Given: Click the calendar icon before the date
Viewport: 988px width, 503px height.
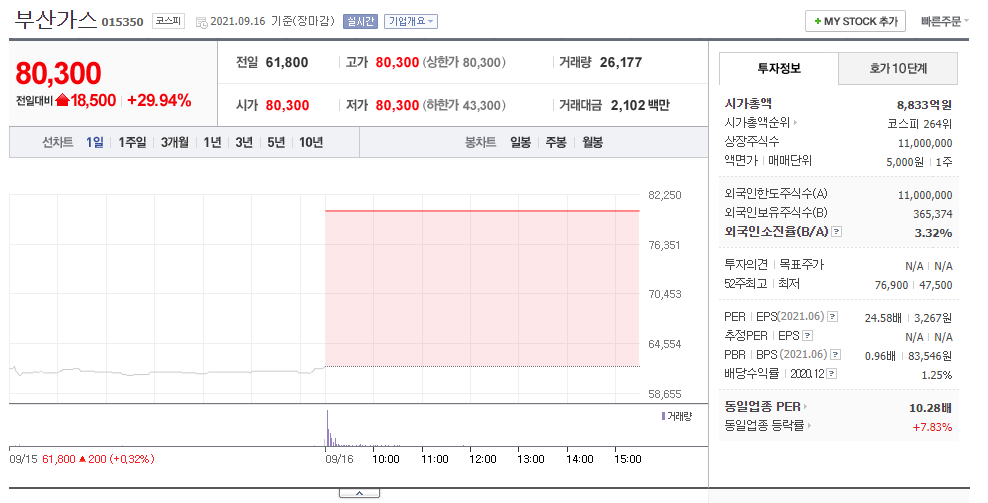Looking at the screenshot, I should [202, 22].
